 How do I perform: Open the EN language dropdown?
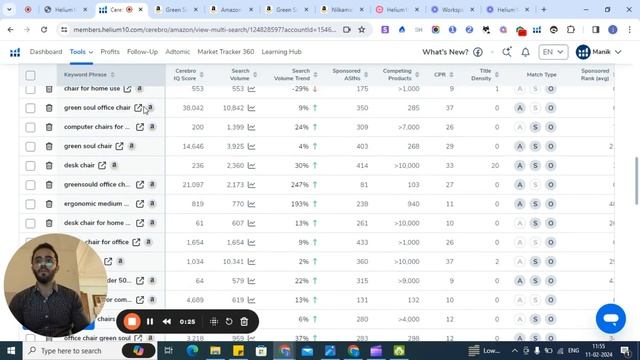(553, 52)
